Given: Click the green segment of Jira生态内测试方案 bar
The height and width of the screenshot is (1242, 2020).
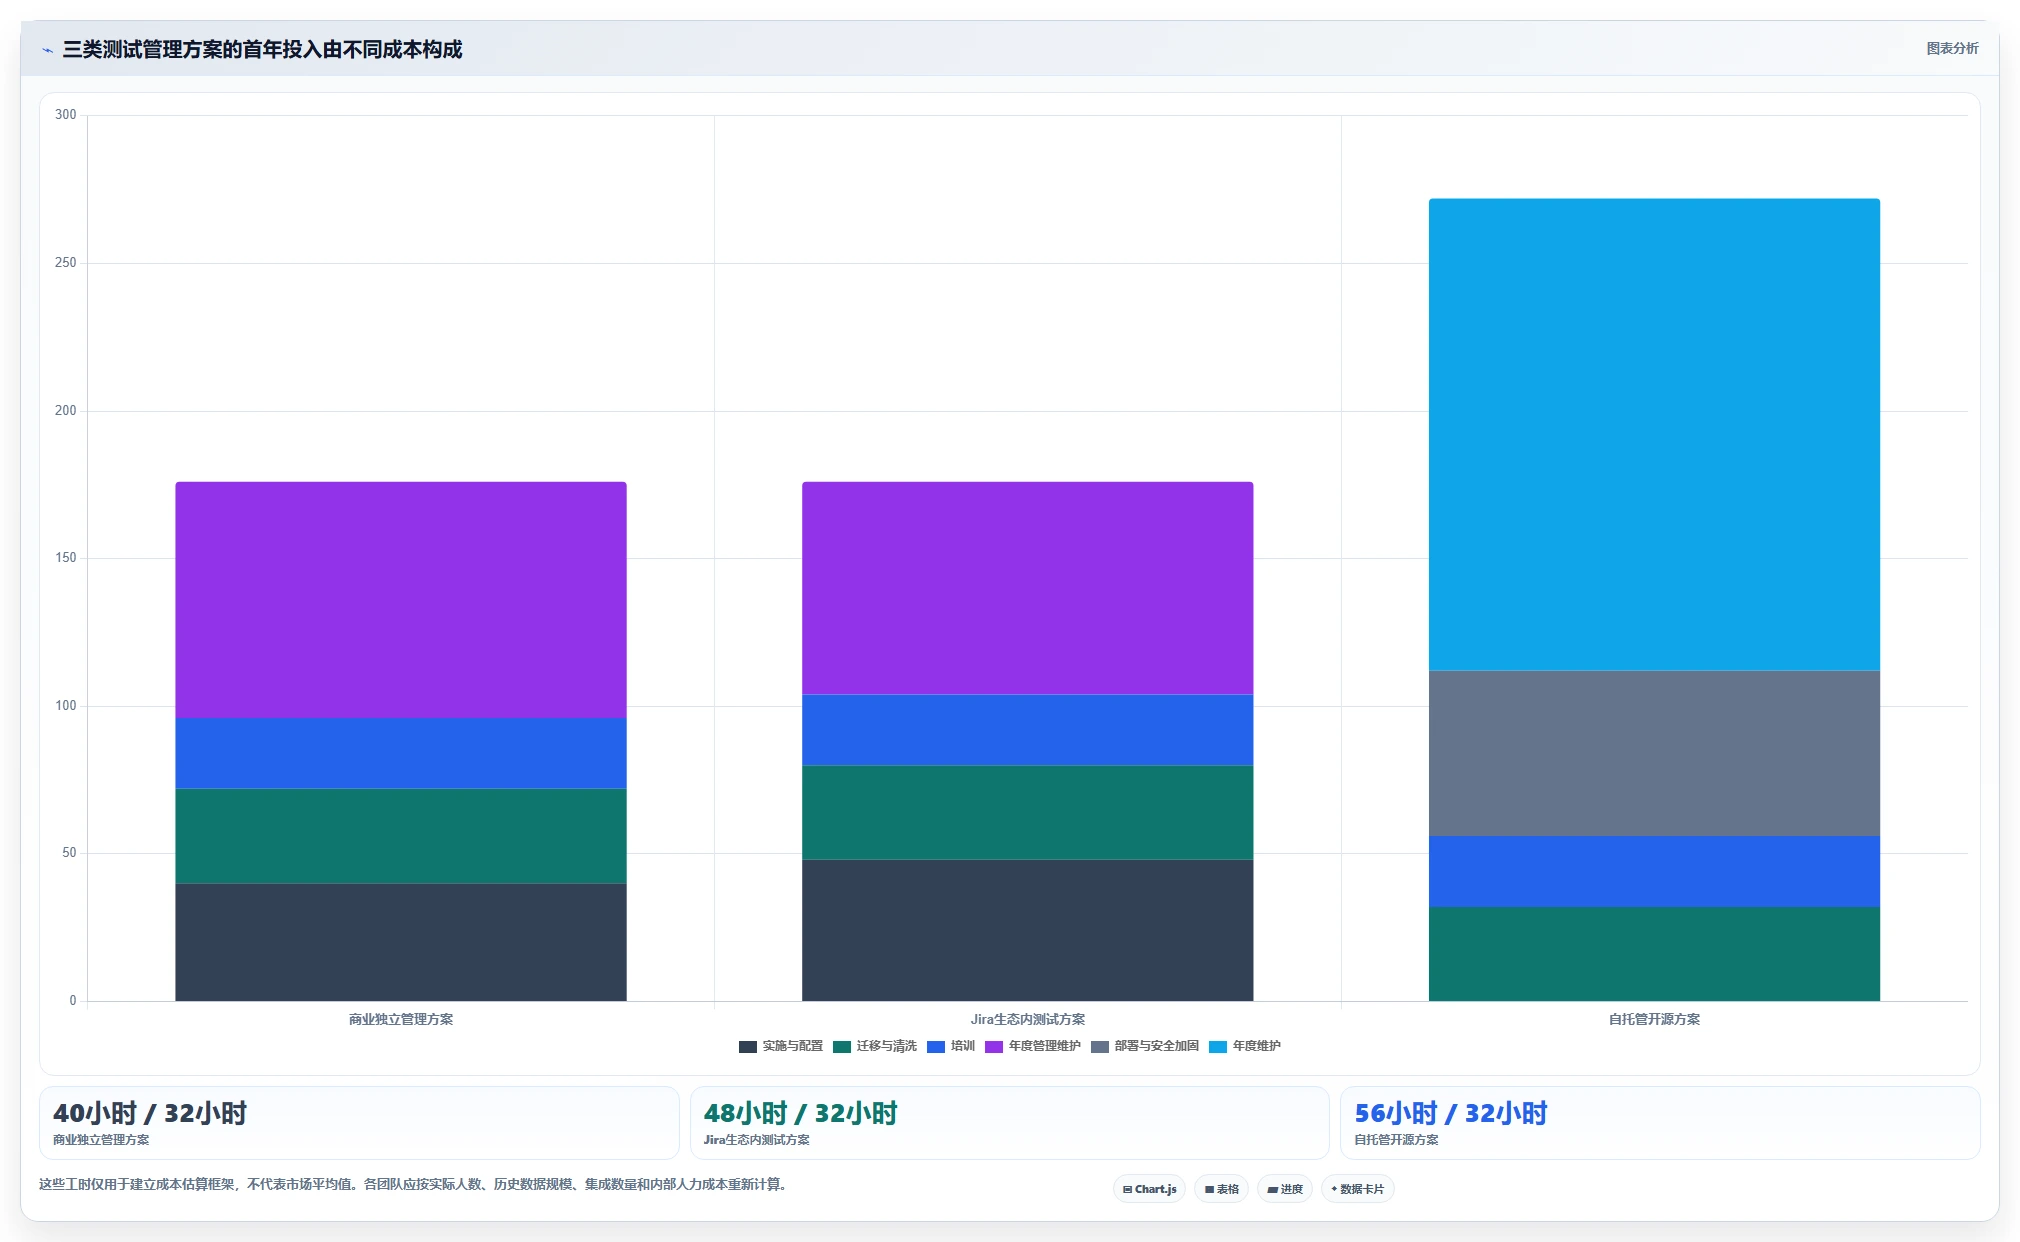Looking at the screenshot, I should 1027,812.
